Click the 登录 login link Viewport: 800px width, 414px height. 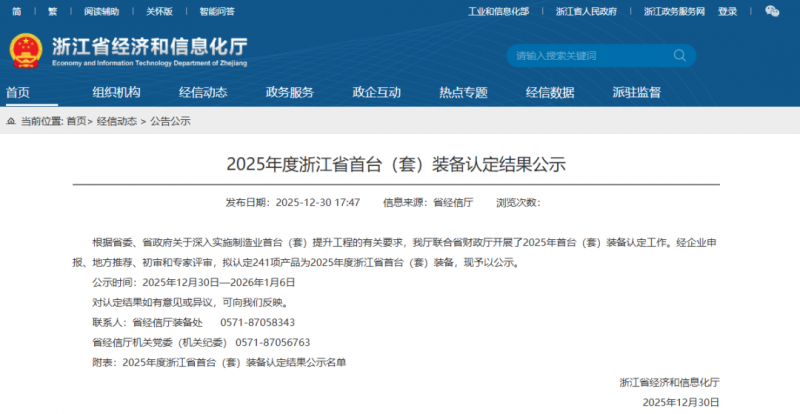click(727, 12)
